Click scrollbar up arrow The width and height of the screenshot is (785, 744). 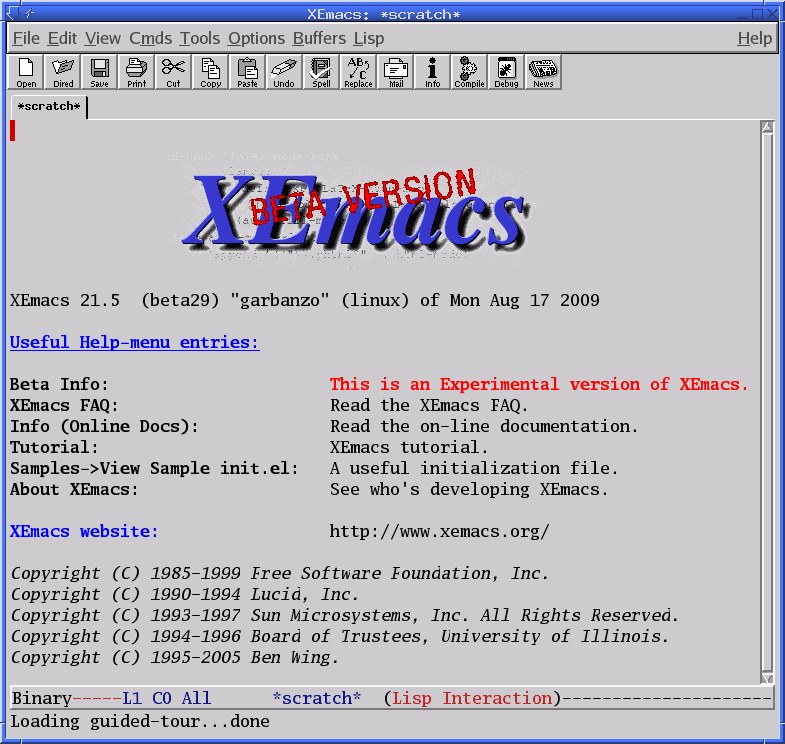(x=767, y=127)
